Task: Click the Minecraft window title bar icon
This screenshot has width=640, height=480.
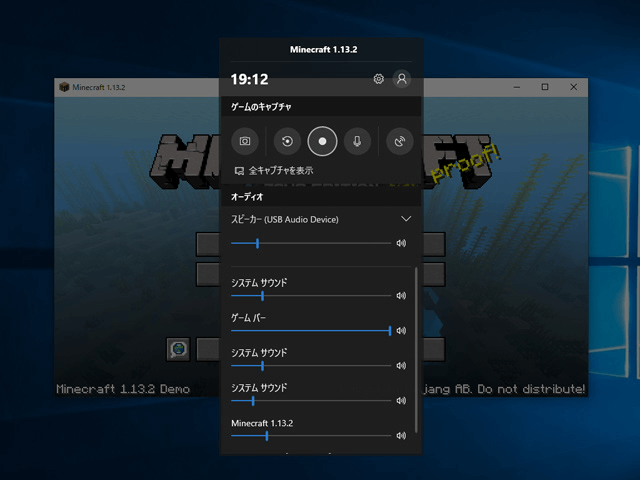Action: [x=65, y=87]
